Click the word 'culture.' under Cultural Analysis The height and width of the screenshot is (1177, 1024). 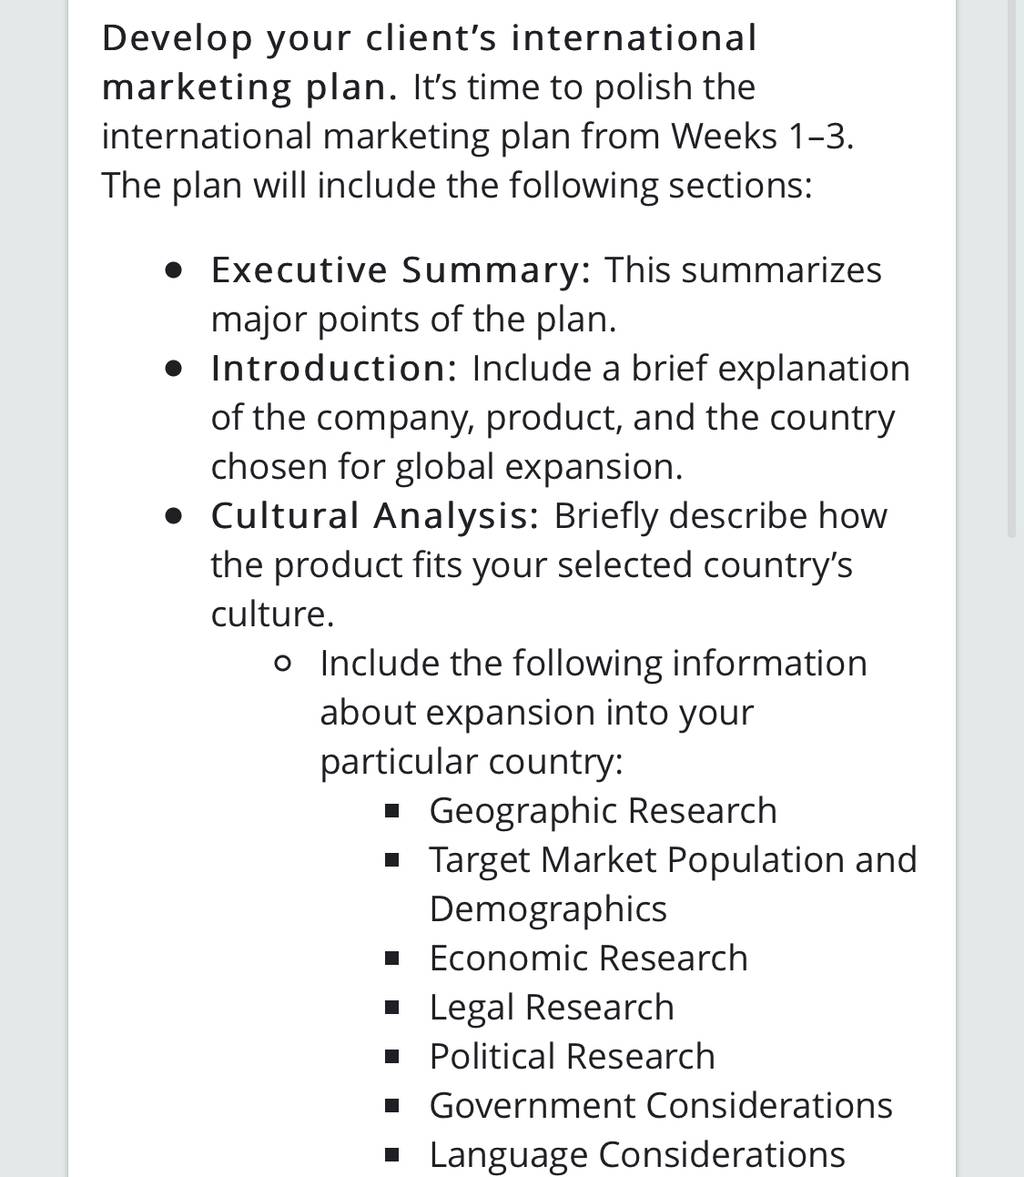pos(273,615)
